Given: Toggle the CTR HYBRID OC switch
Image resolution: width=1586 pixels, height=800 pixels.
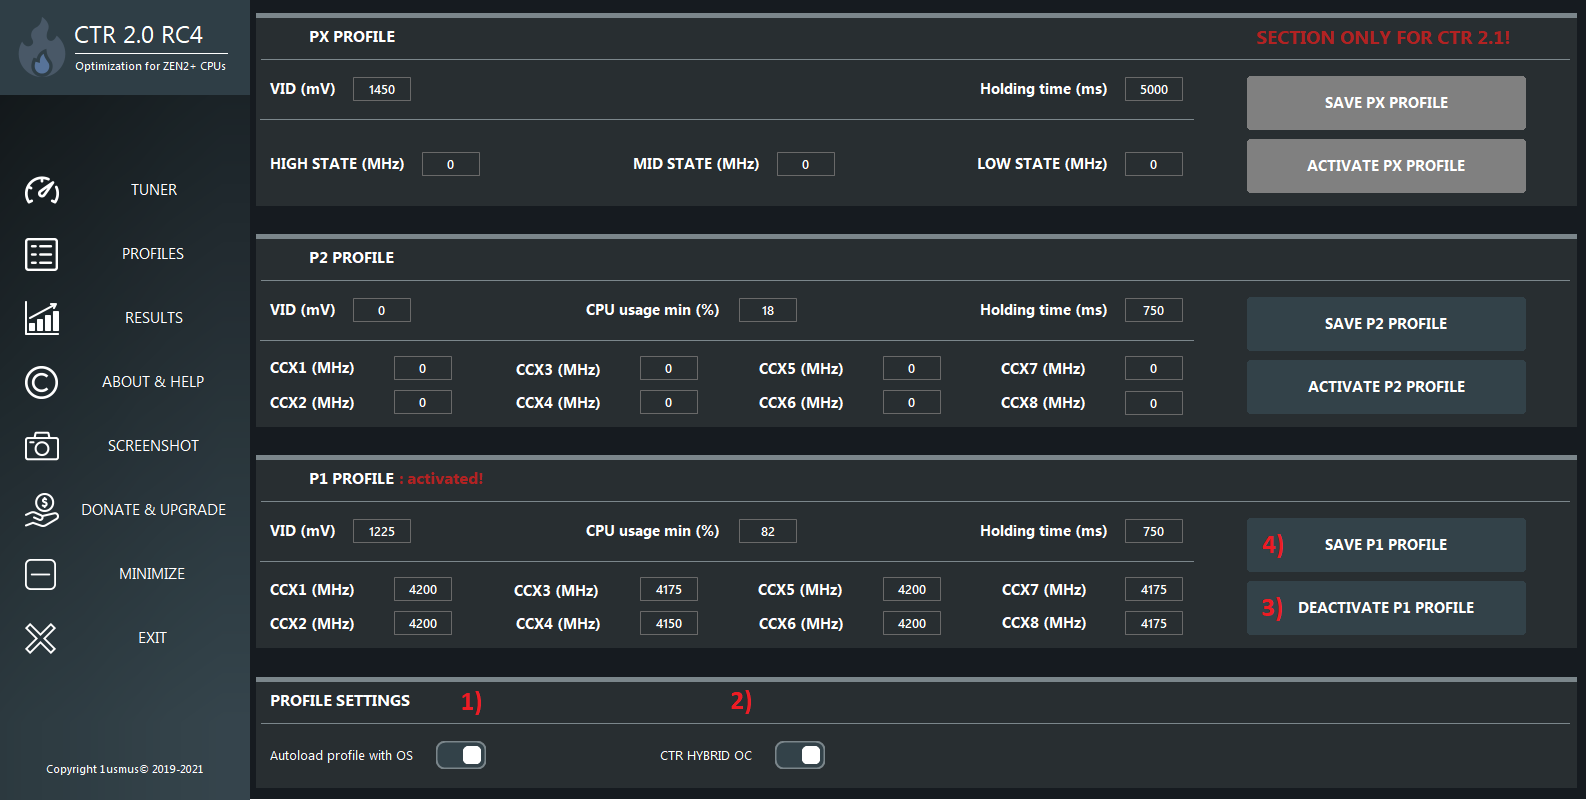Looking at the screenshot, I should pyautogui.click(x=800, y=755).
